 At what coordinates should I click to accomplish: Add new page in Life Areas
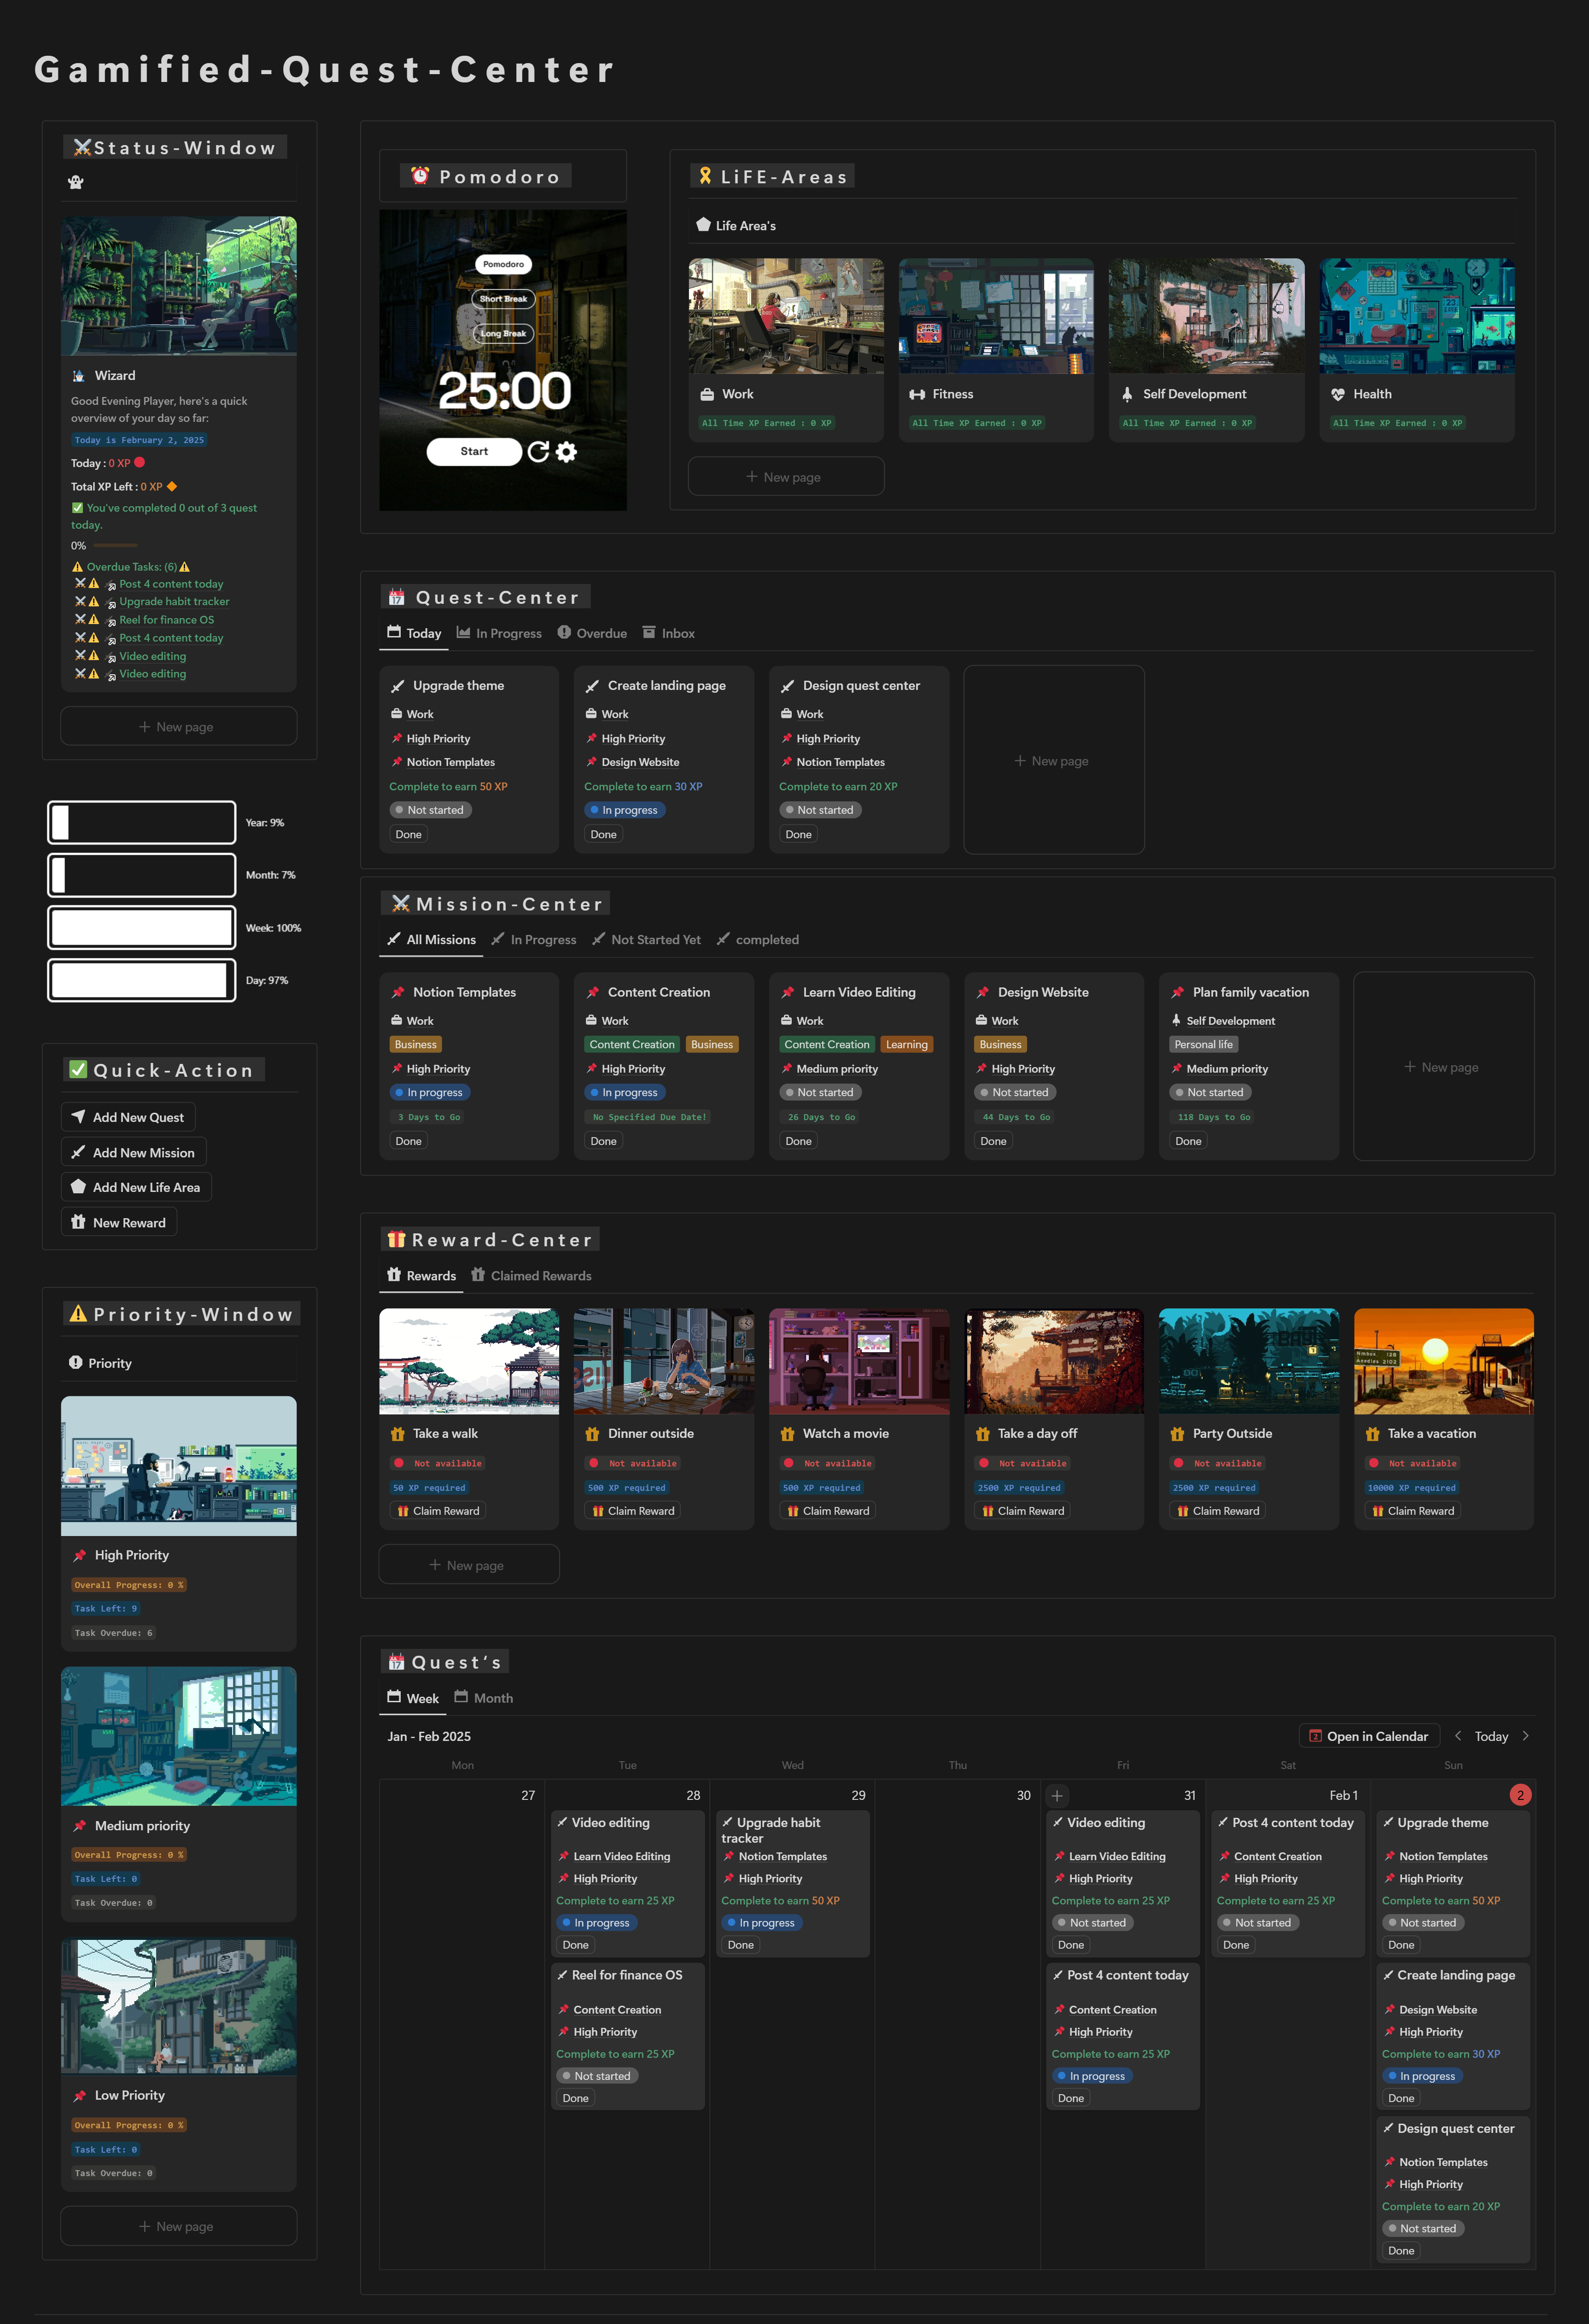tap(786, 477)
